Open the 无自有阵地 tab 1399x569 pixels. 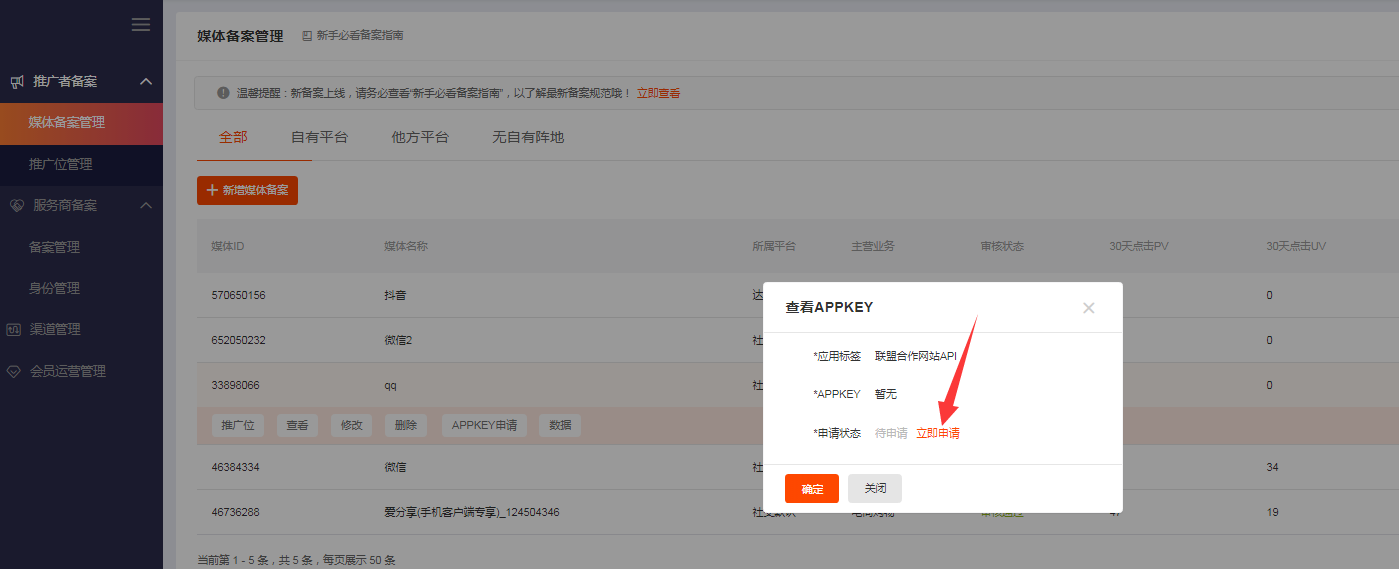[528, 137]
